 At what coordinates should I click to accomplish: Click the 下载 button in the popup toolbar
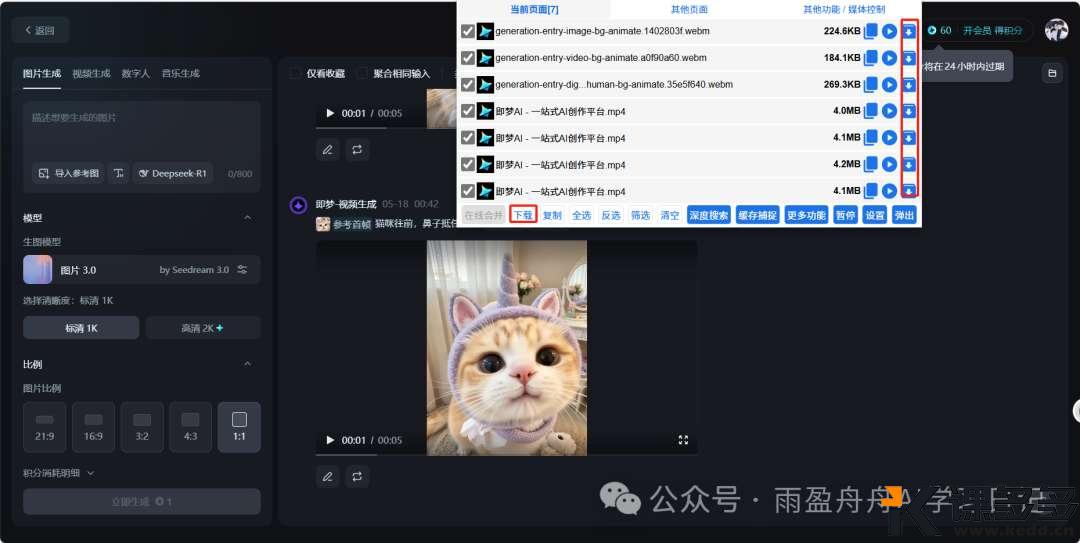522,215
